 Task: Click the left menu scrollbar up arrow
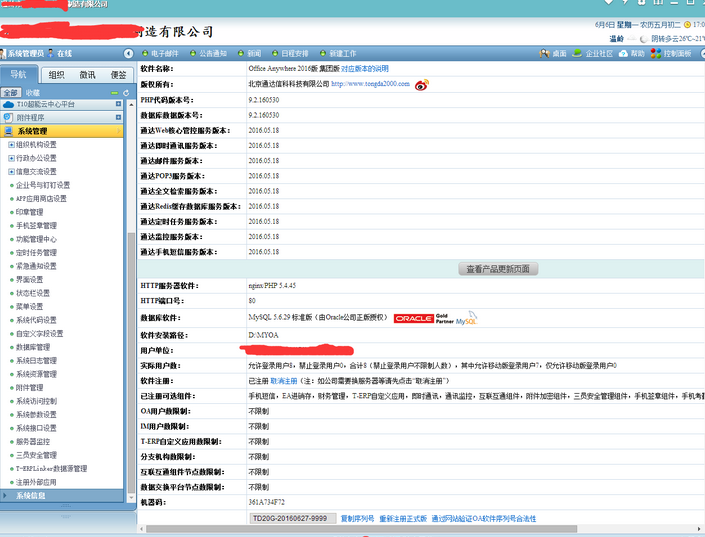(131, 104)
